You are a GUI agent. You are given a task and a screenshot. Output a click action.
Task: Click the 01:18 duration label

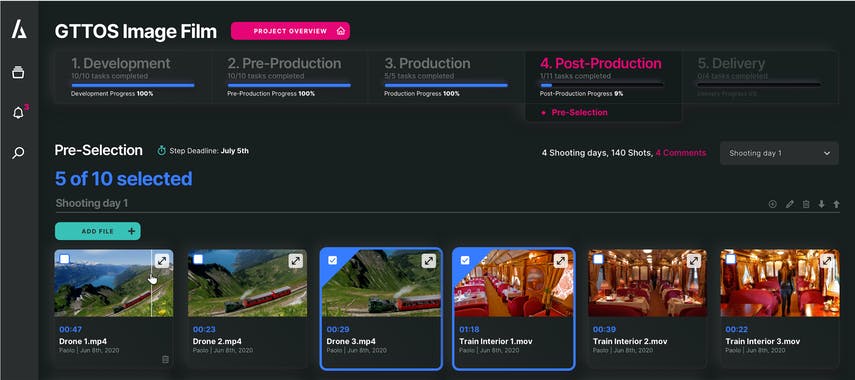click(469, 329)
